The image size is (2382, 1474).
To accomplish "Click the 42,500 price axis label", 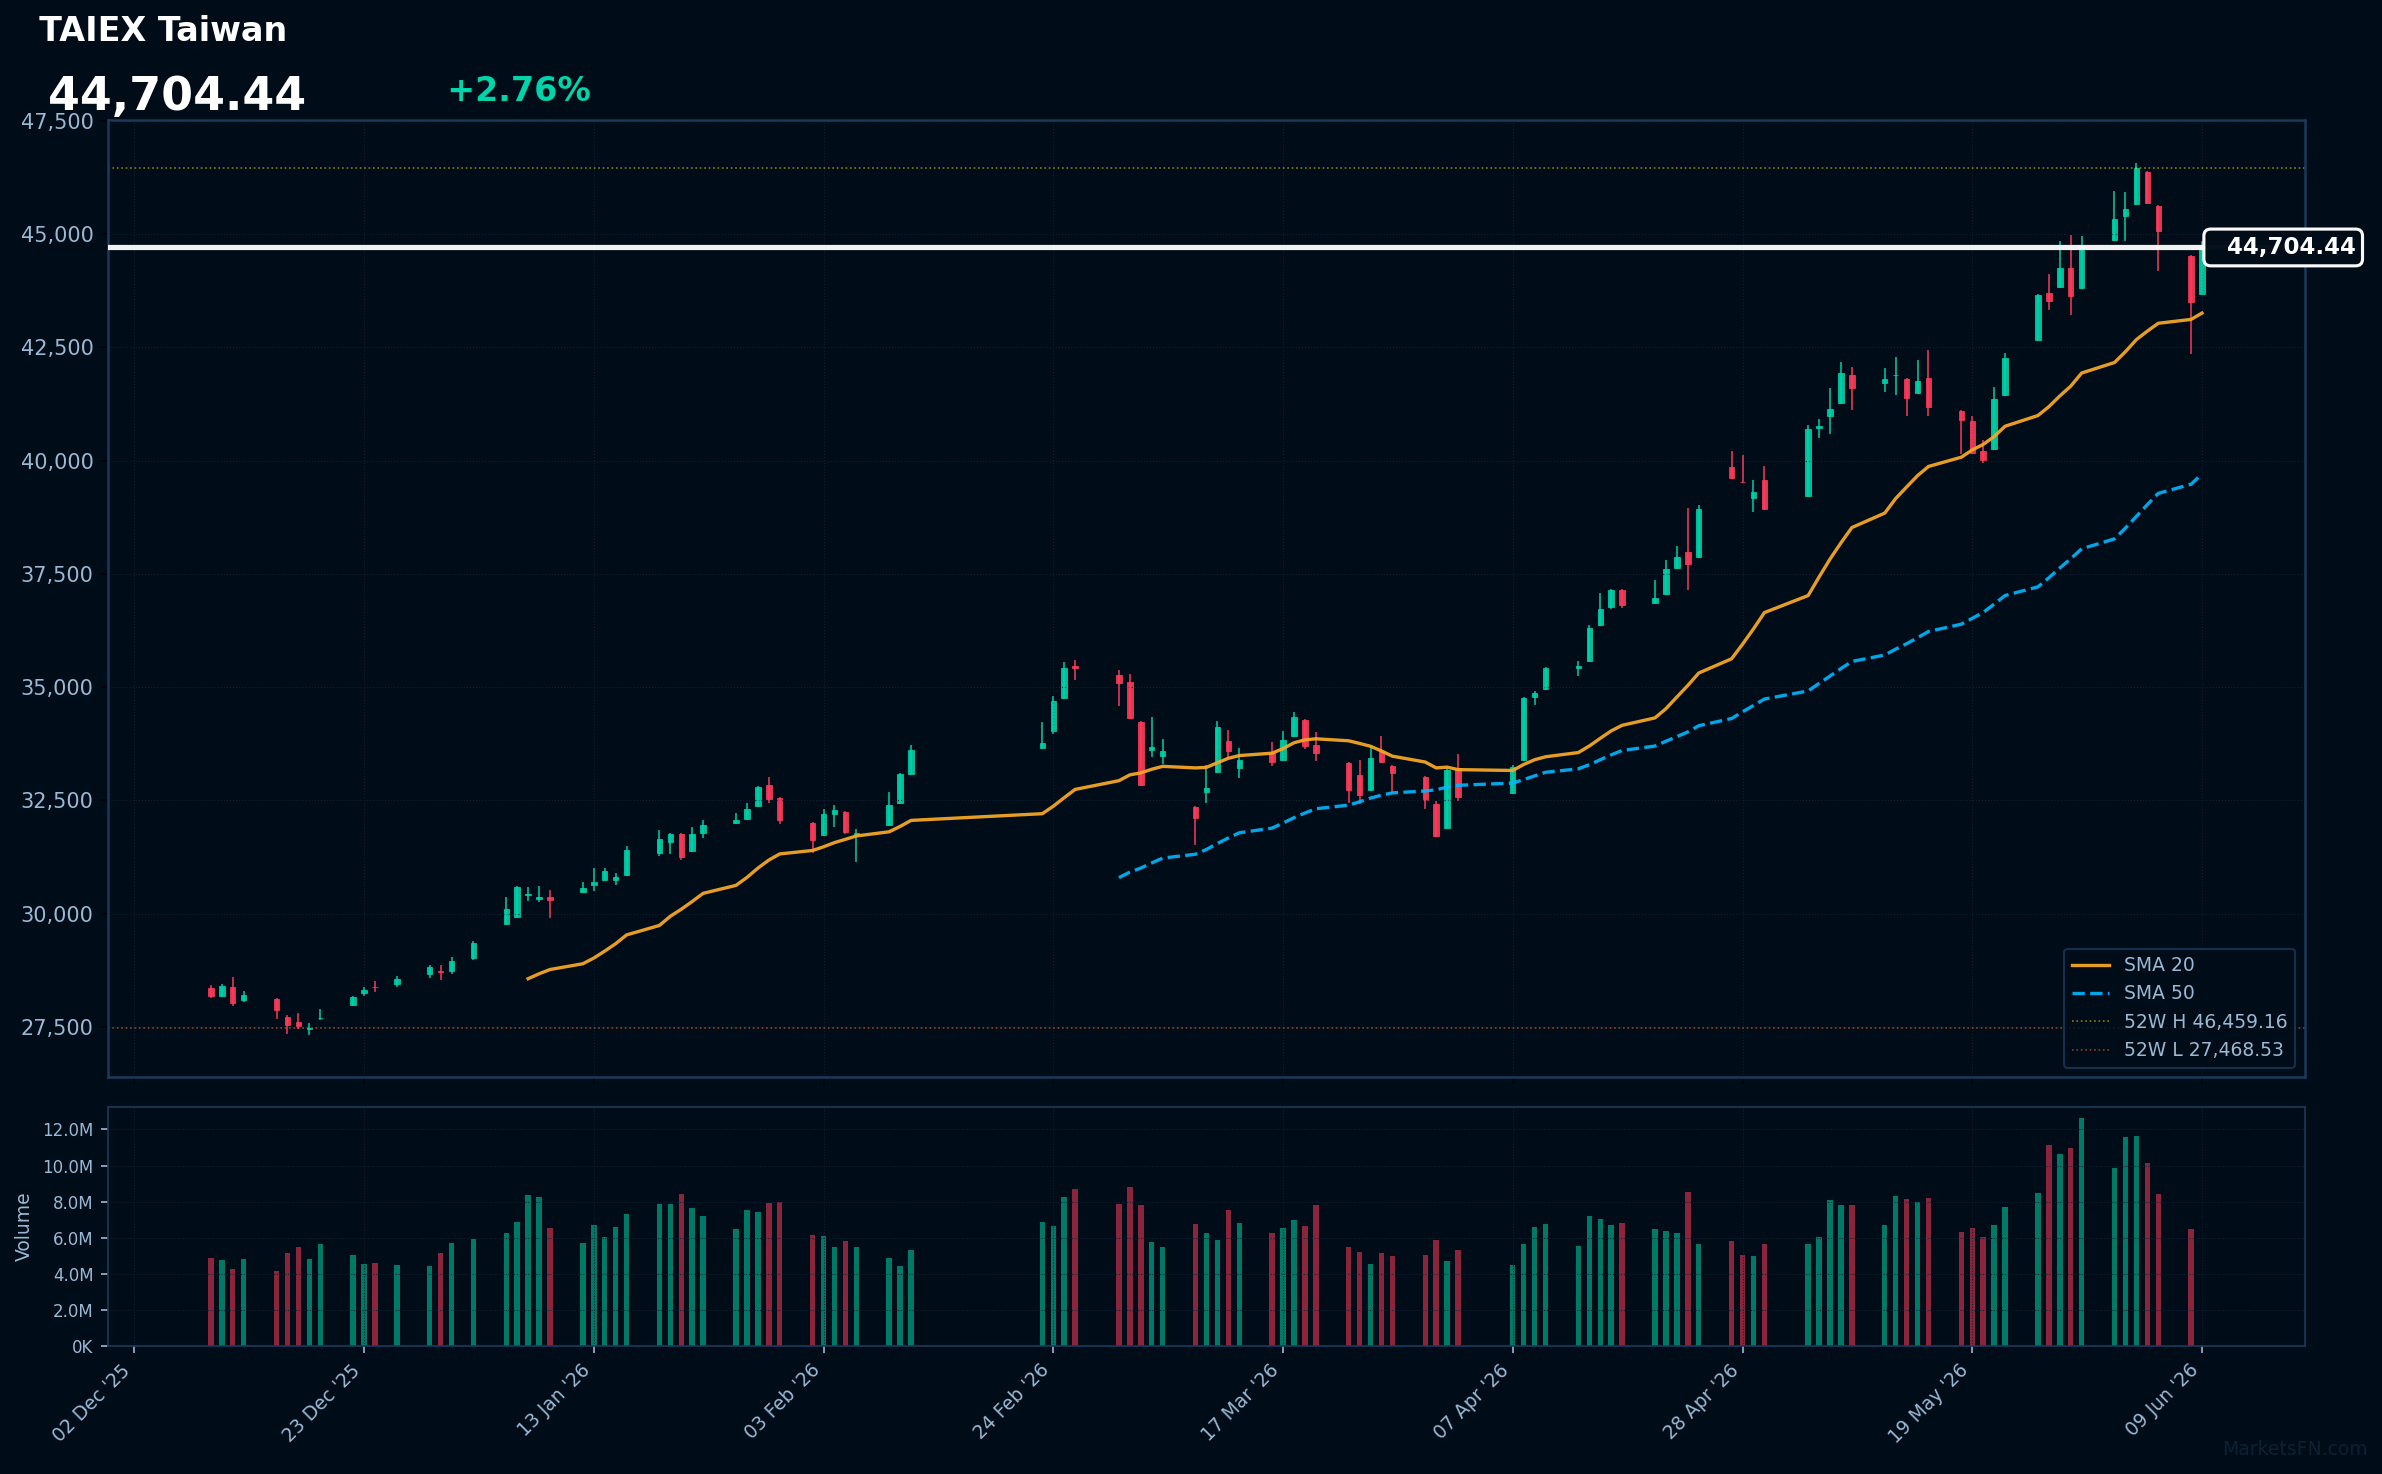I will point(57,348).
